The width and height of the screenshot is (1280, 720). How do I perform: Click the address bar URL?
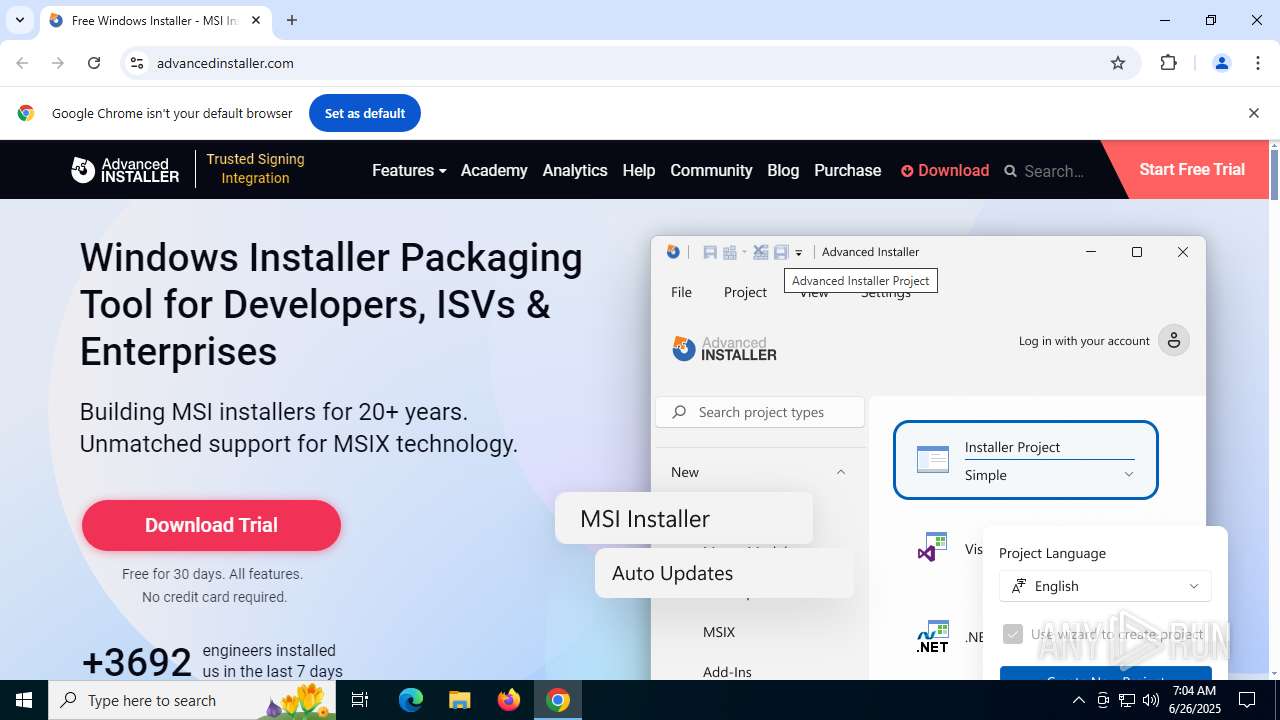click(x=225, y=63)
